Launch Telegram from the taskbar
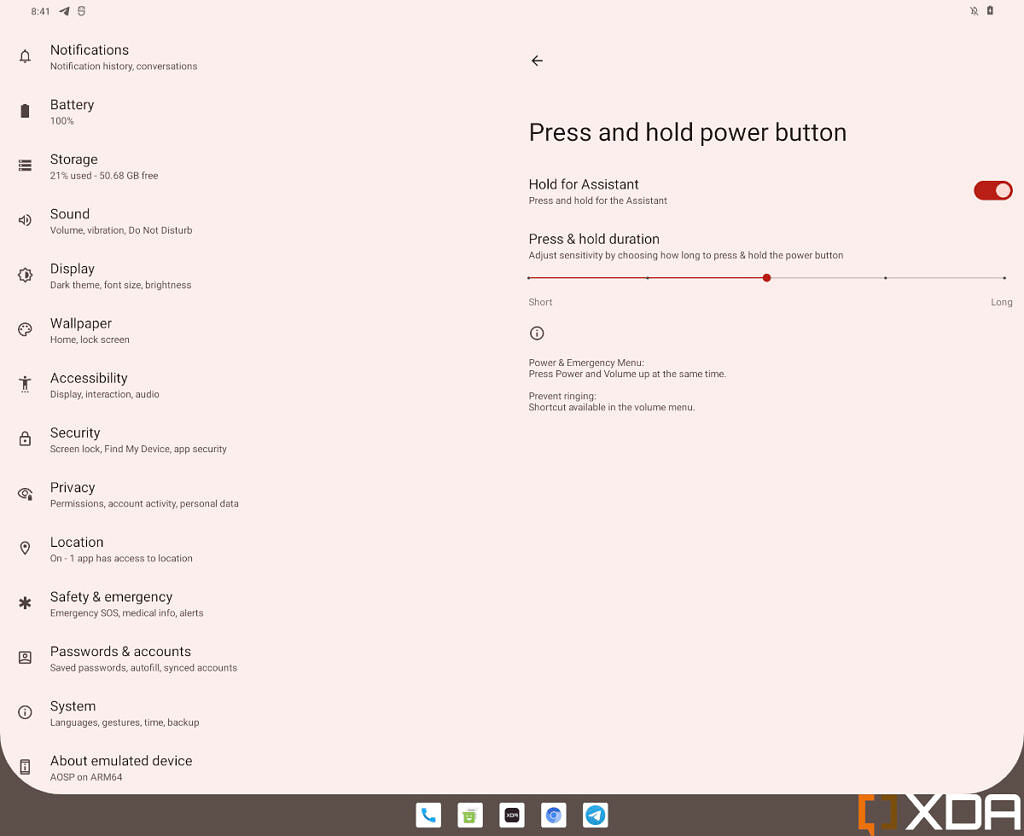Screen dimensions: 1024x836 point(595,815)
